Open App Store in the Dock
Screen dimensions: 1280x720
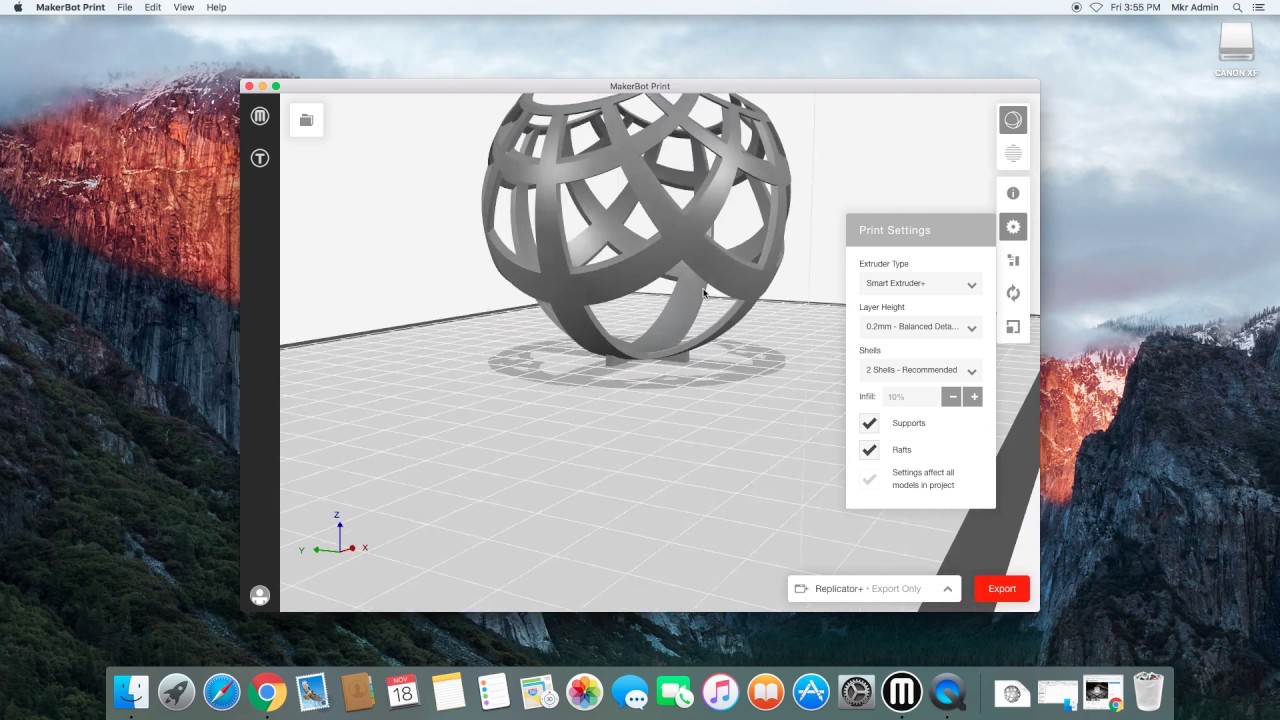810,692
